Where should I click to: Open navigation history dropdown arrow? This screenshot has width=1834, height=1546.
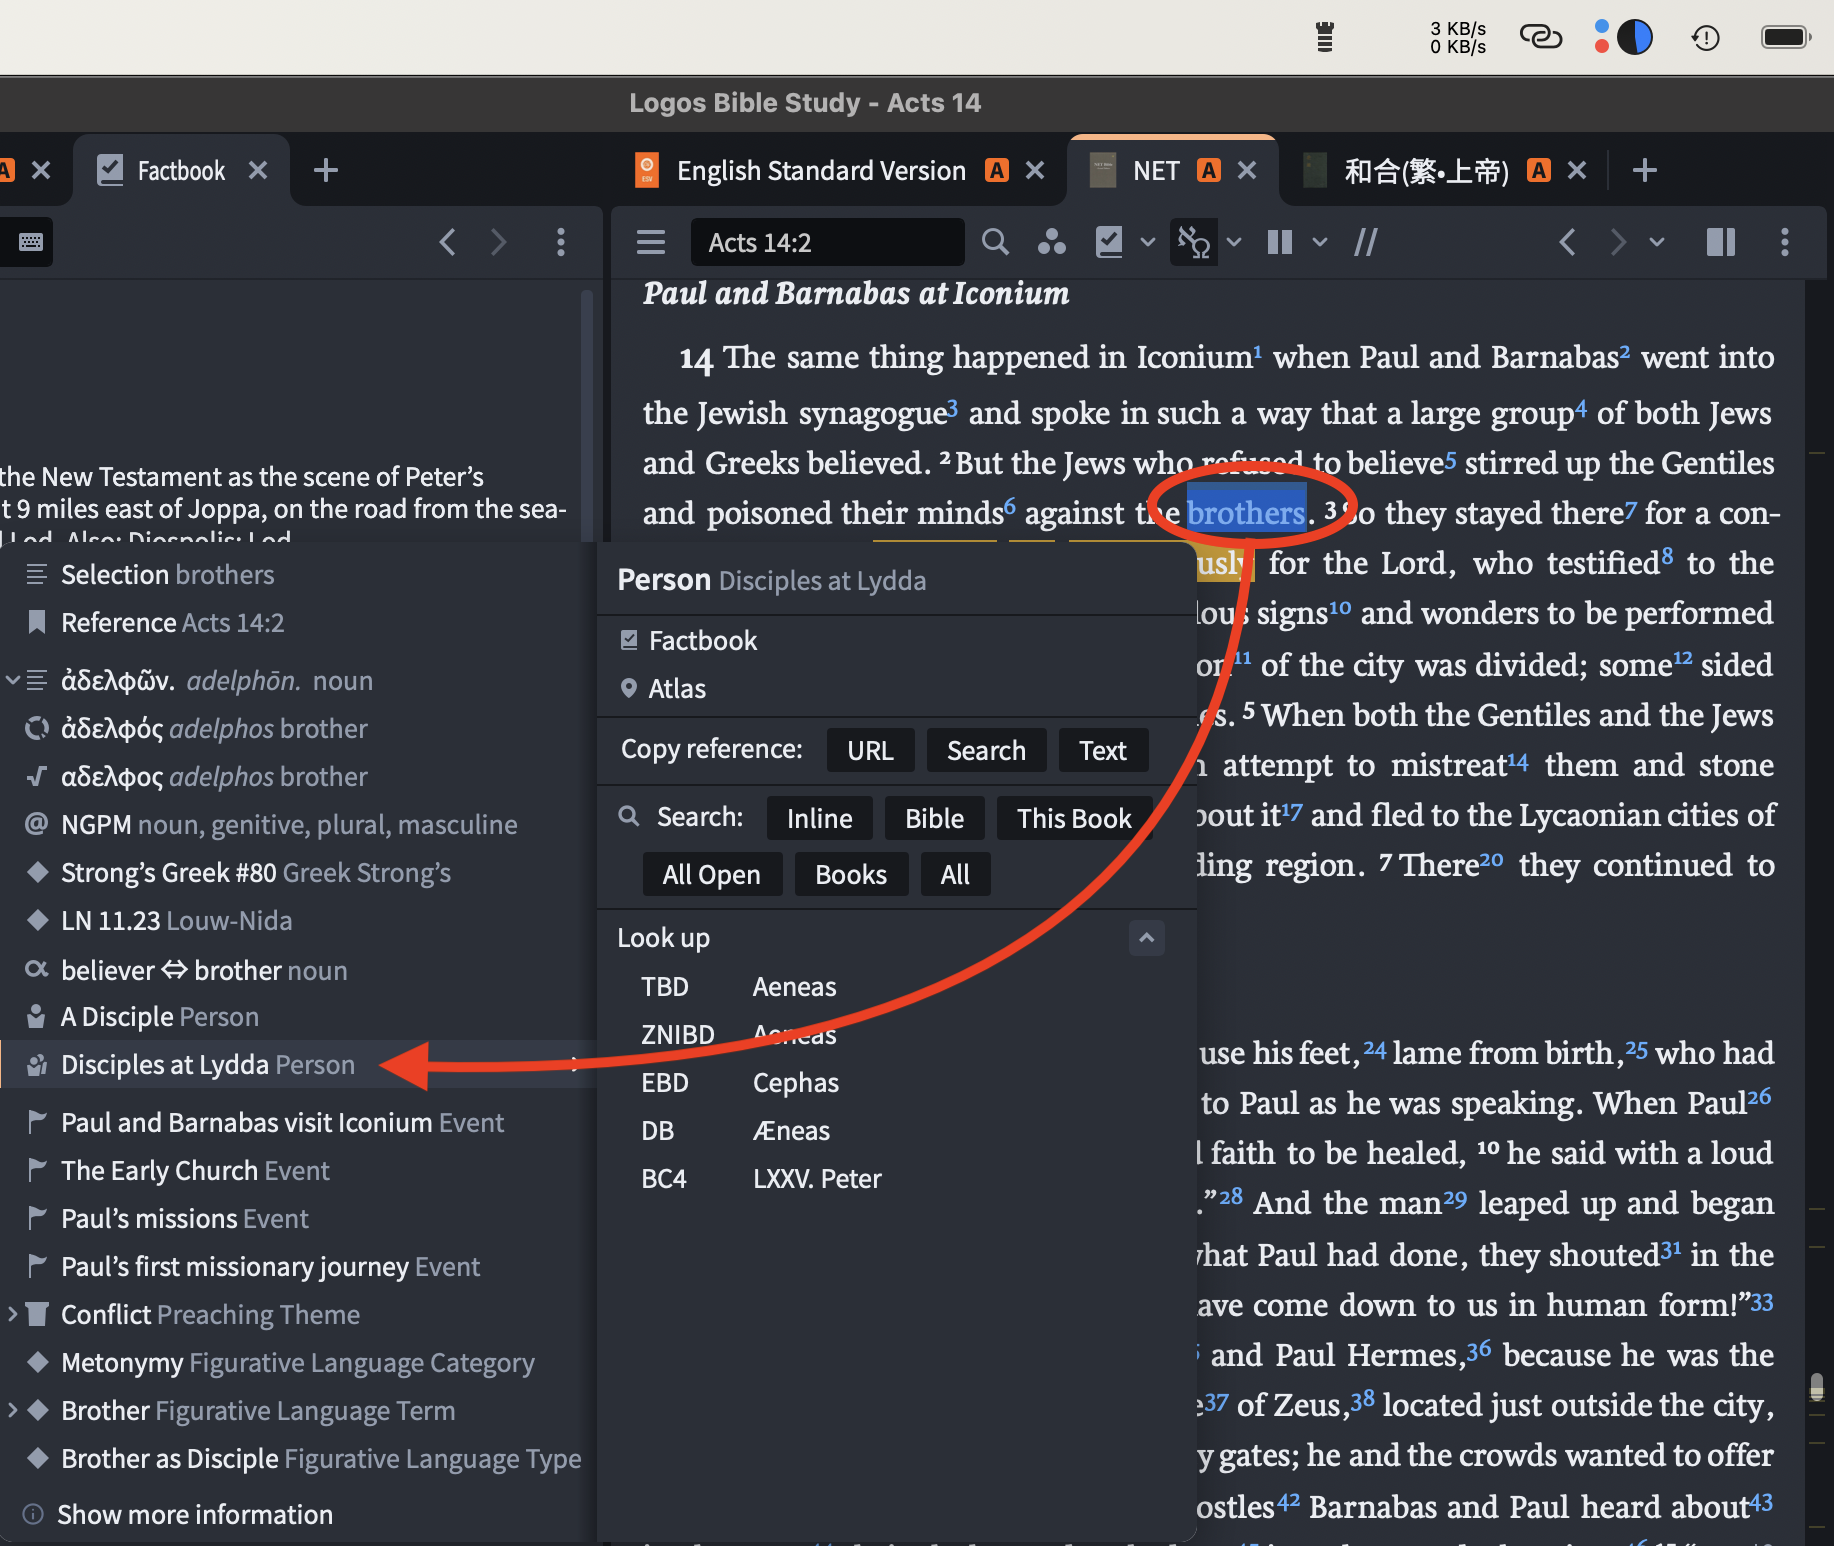coord(1657,242)
